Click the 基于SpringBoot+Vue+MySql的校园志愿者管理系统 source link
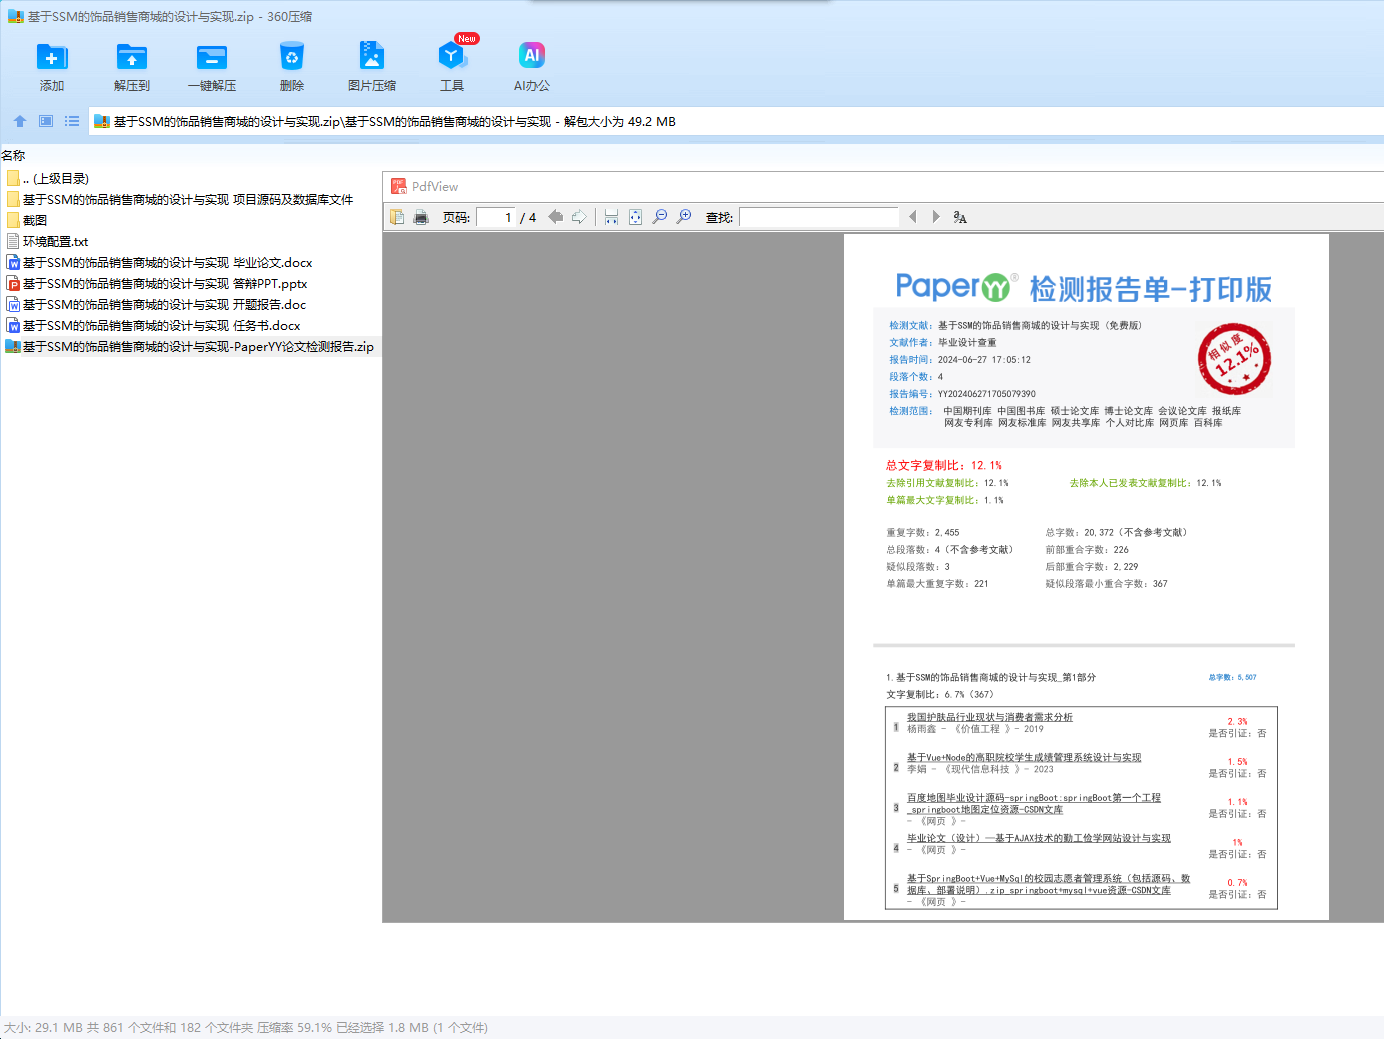 1049,884
